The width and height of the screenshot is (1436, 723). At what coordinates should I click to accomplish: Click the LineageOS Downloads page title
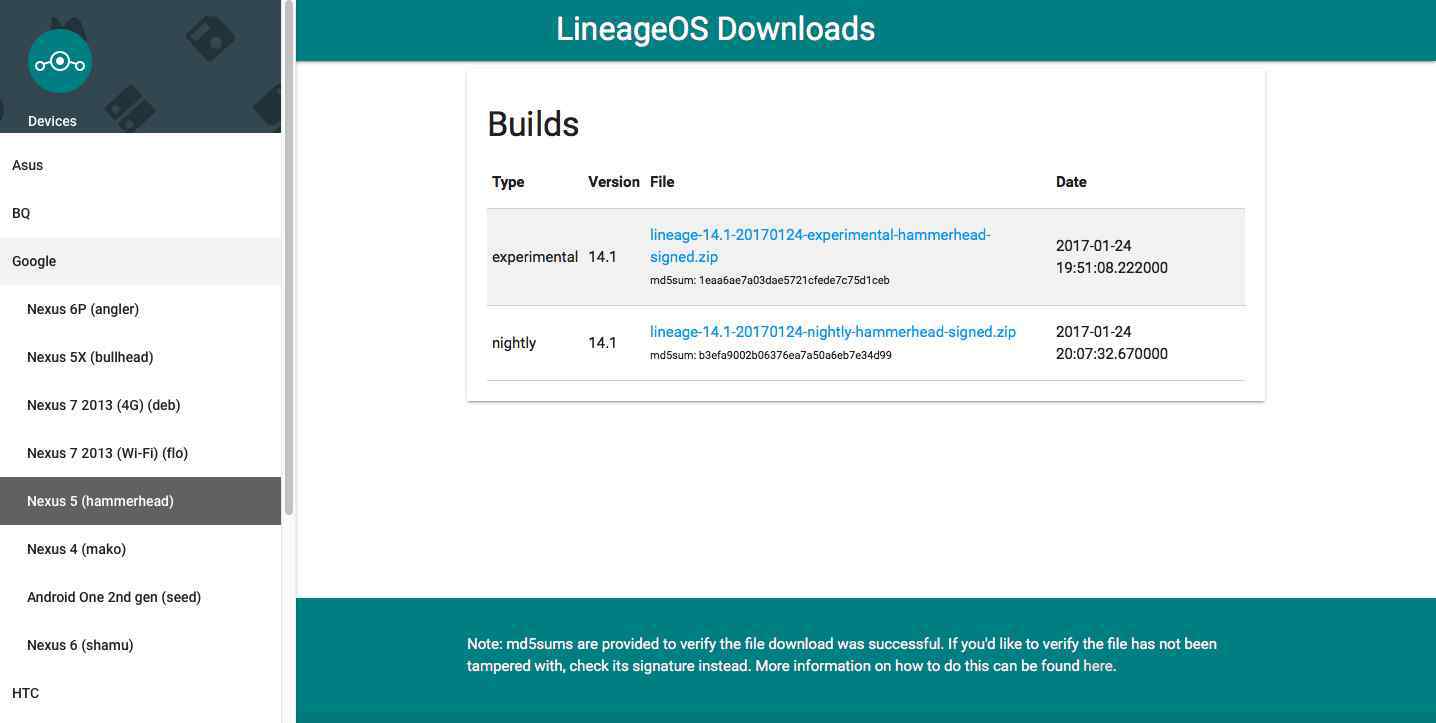tap(715, 29)
